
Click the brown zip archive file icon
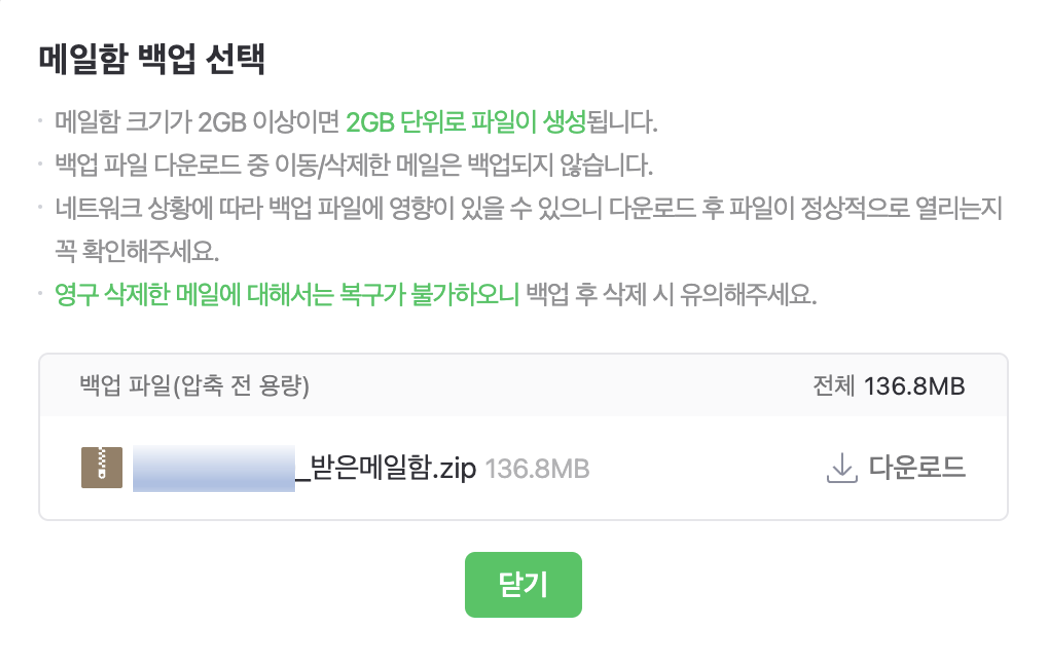pyautogui.click(x=102, y=468)
